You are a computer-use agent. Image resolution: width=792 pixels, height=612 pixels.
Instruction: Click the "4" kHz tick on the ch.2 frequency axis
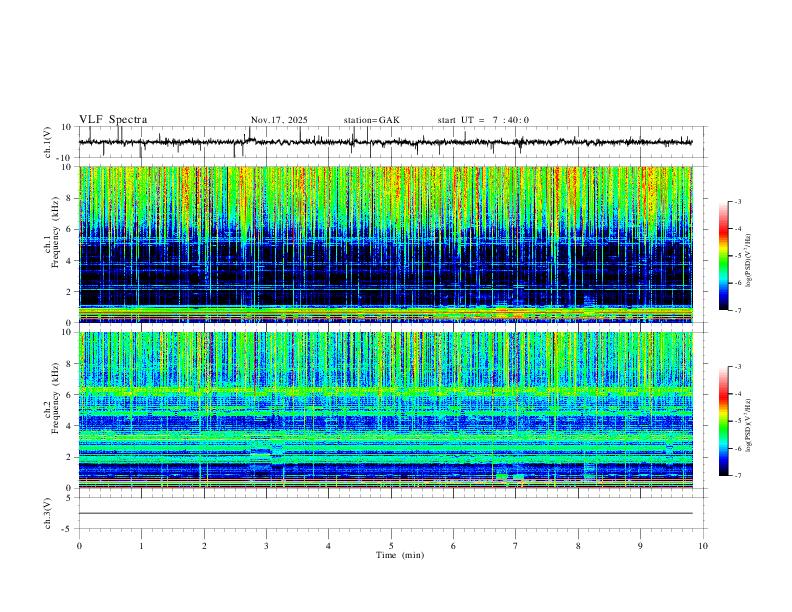pos(70,426)
